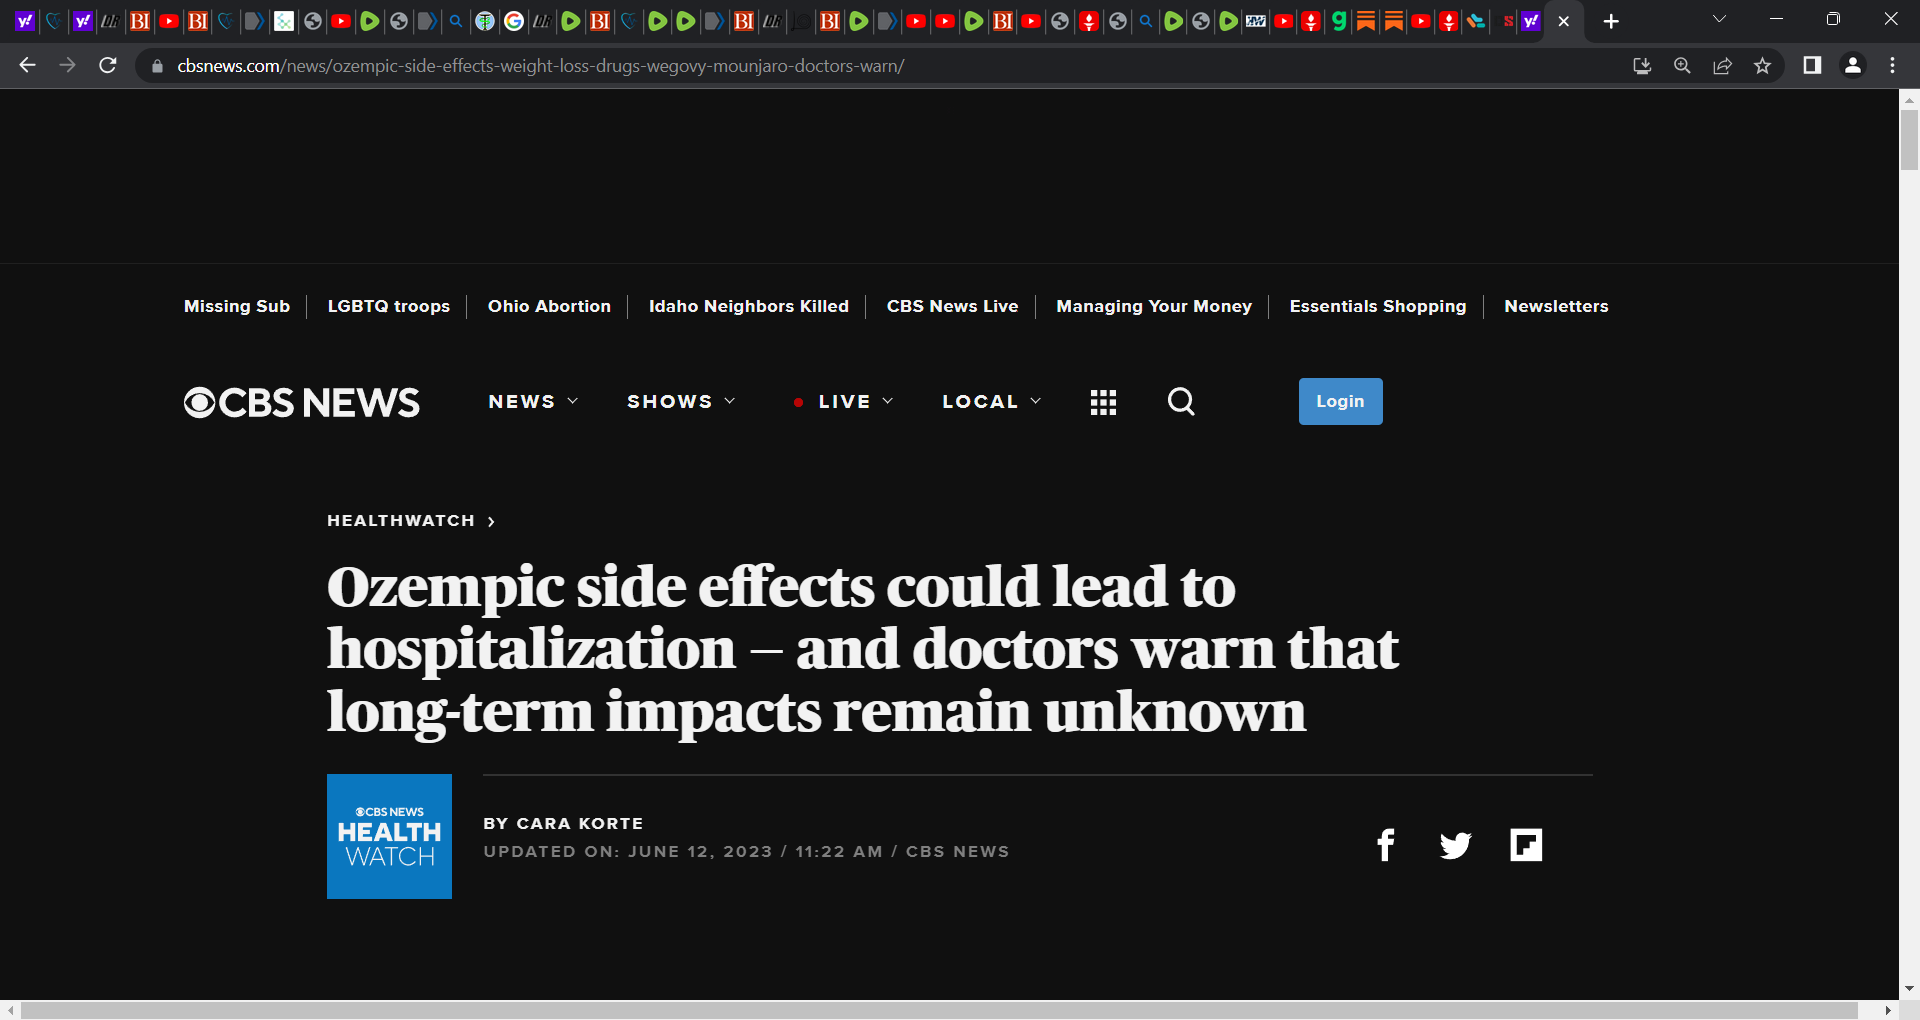Open site search magnifier icon
The image size is (1920, 1020).
point(1181,401)
